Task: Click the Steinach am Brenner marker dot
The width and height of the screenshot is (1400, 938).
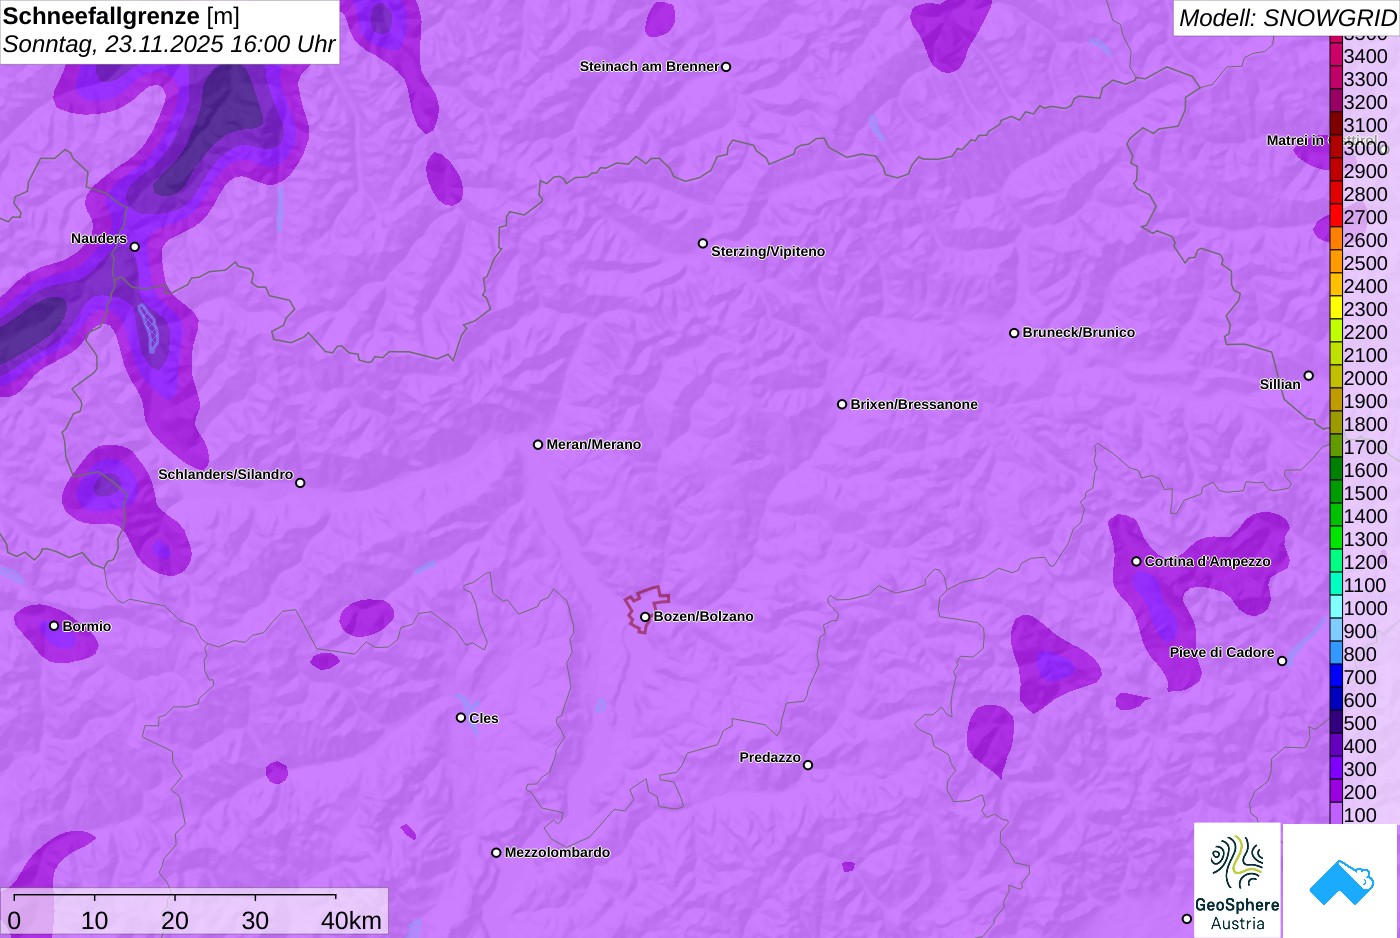Action: (726, 67)
